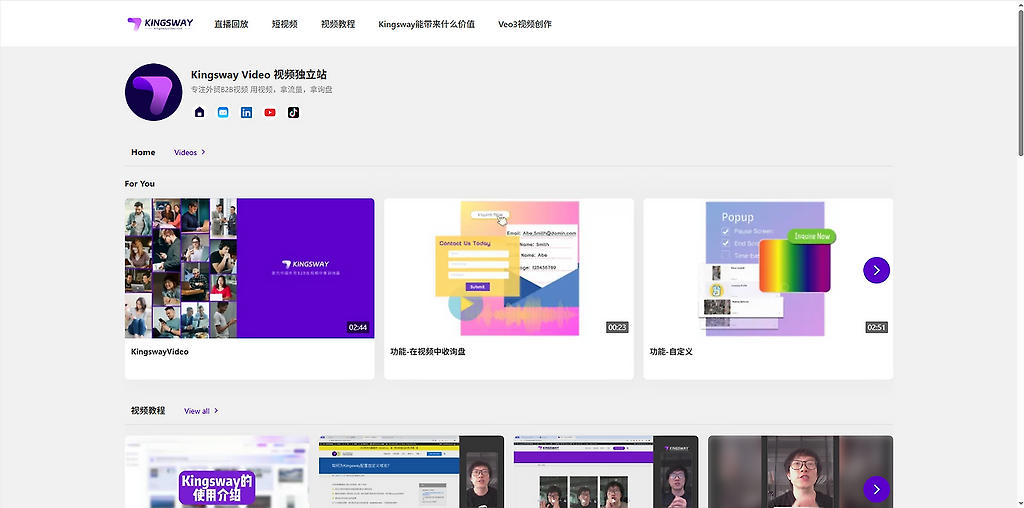The image size is (1024, 508).
Task: Open Kingsway能带来什么价值 menu item
Action: [x=426, y=24]
